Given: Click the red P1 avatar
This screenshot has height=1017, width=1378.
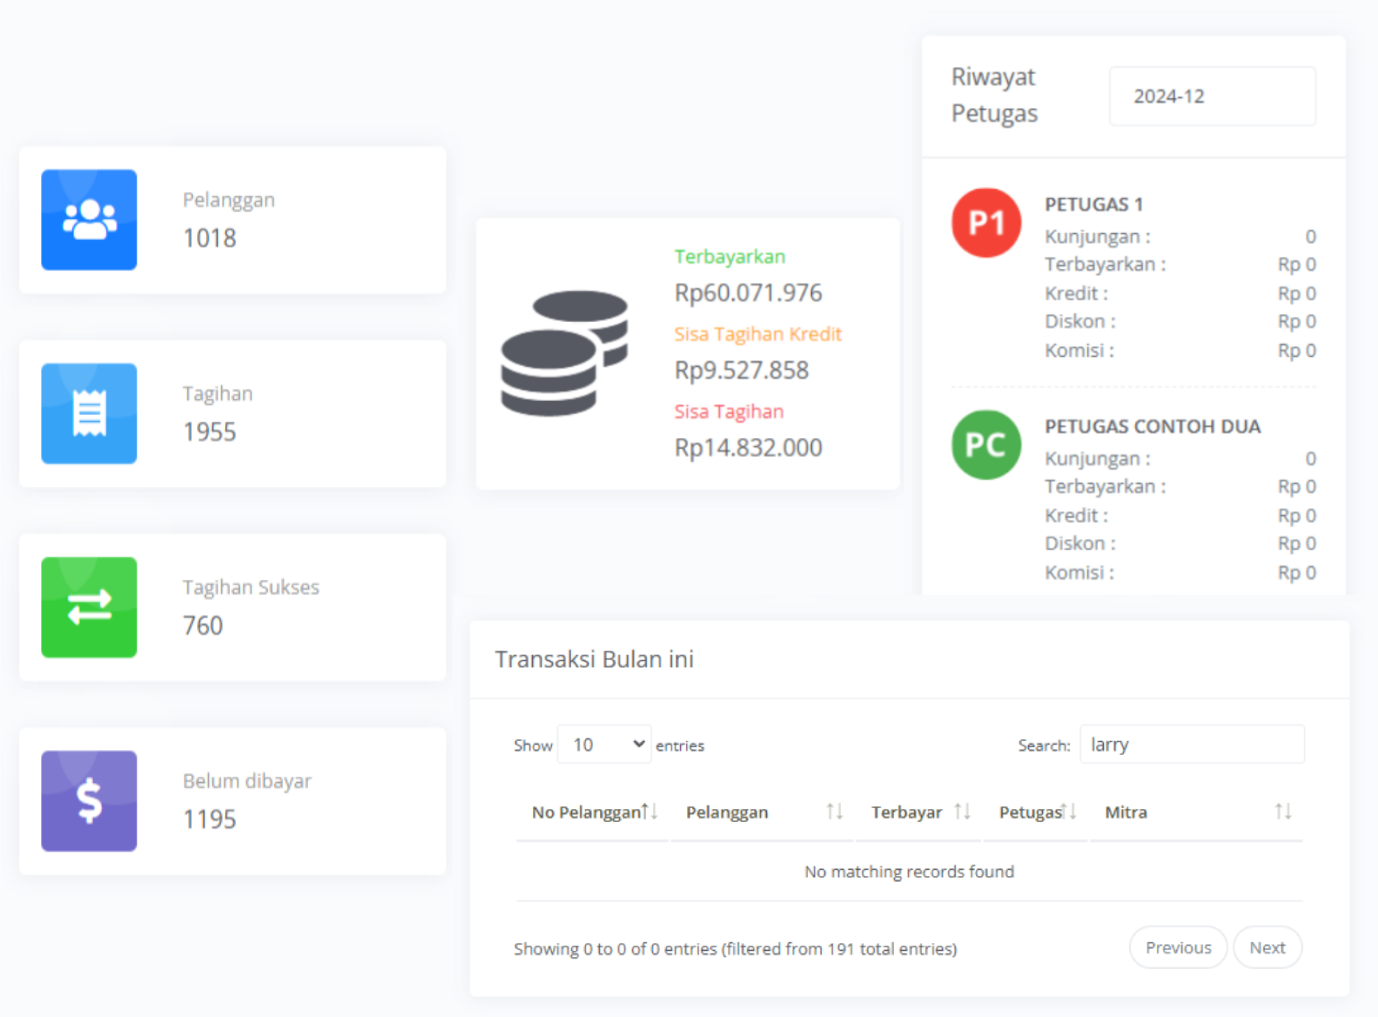Looking at the screenshot, I should click(986, 223).
